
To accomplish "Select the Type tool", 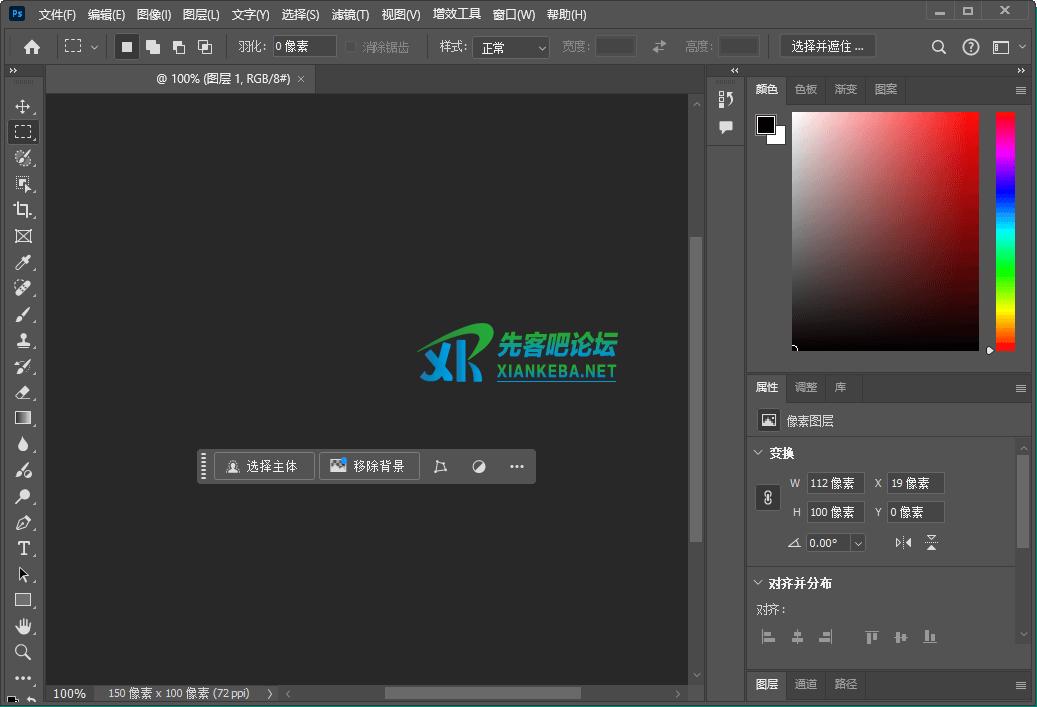I will 23,549.
